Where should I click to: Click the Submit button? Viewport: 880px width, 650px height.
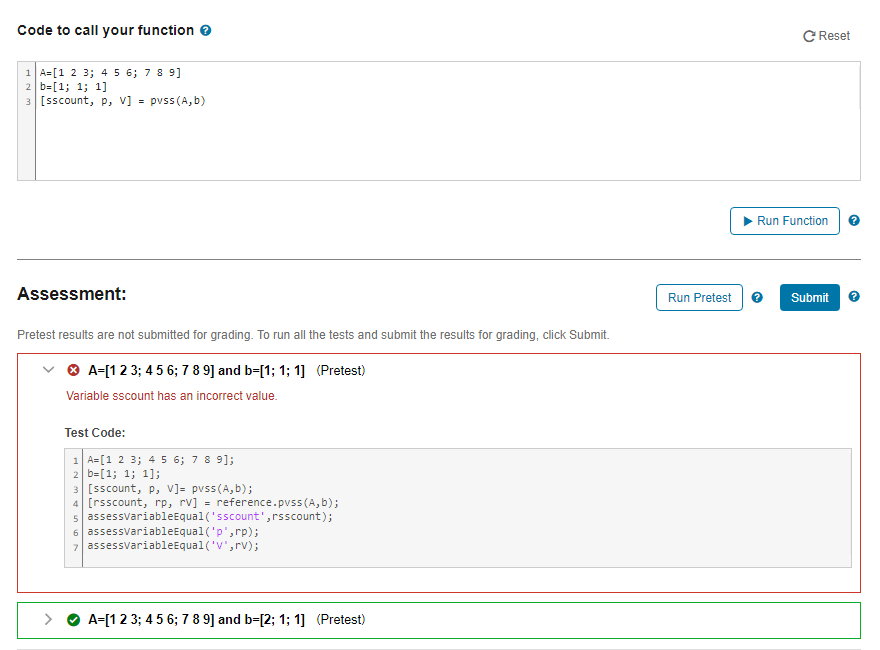[809, 297]
